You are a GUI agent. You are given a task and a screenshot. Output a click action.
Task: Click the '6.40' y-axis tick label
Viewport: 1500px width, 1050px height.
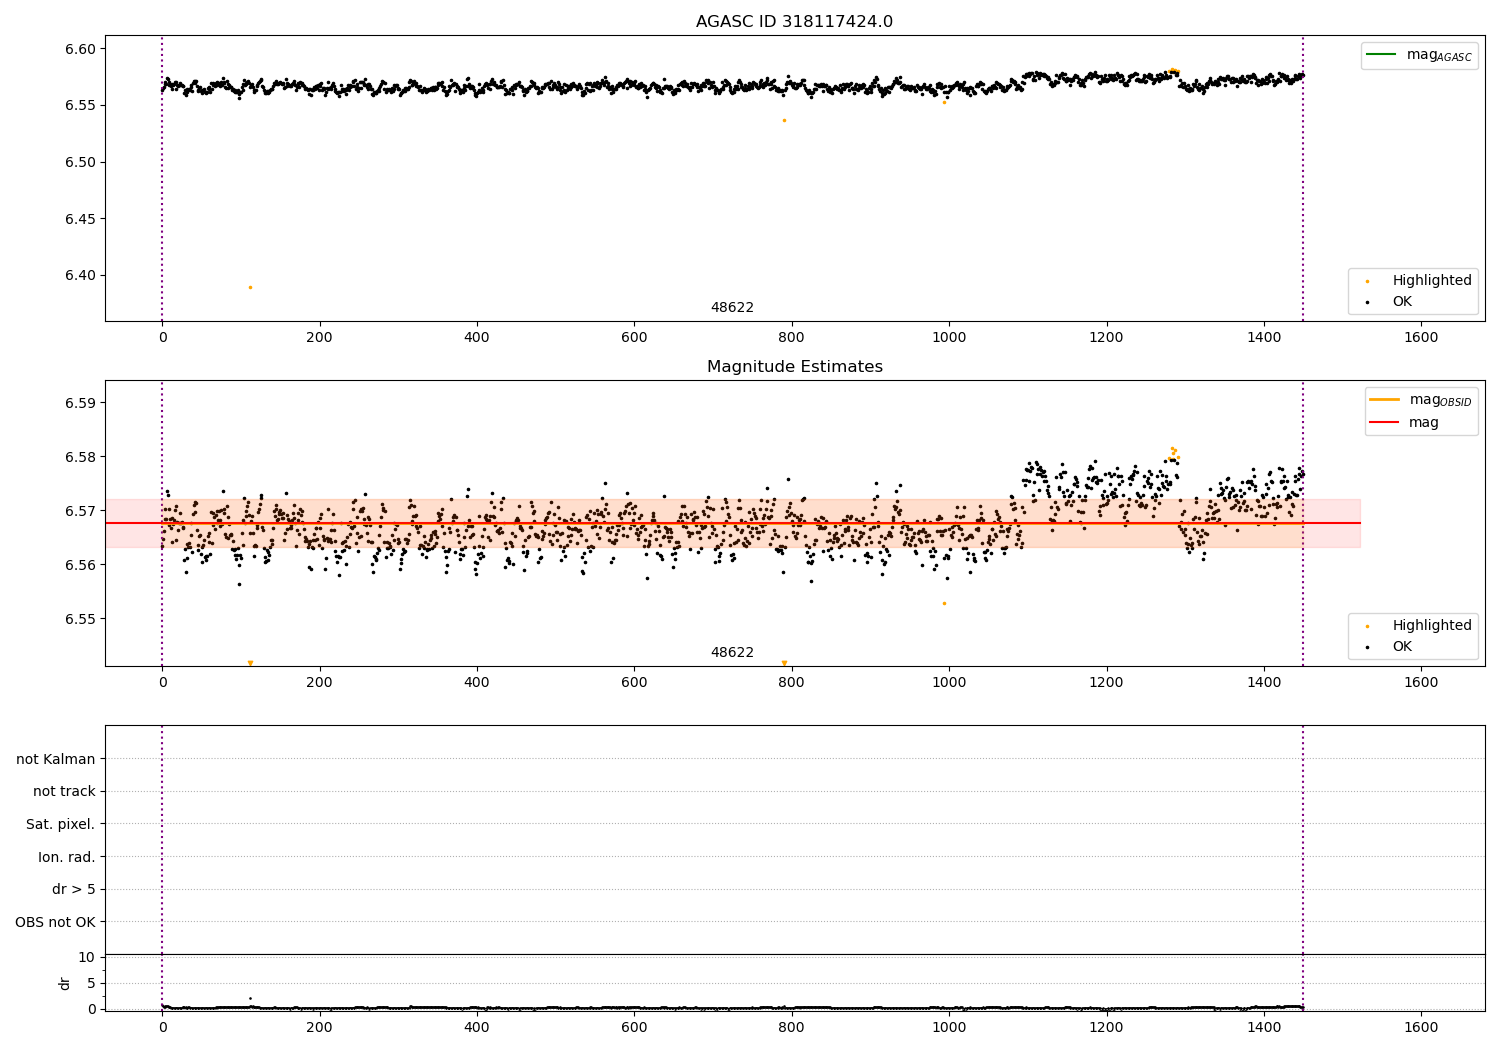80,276
